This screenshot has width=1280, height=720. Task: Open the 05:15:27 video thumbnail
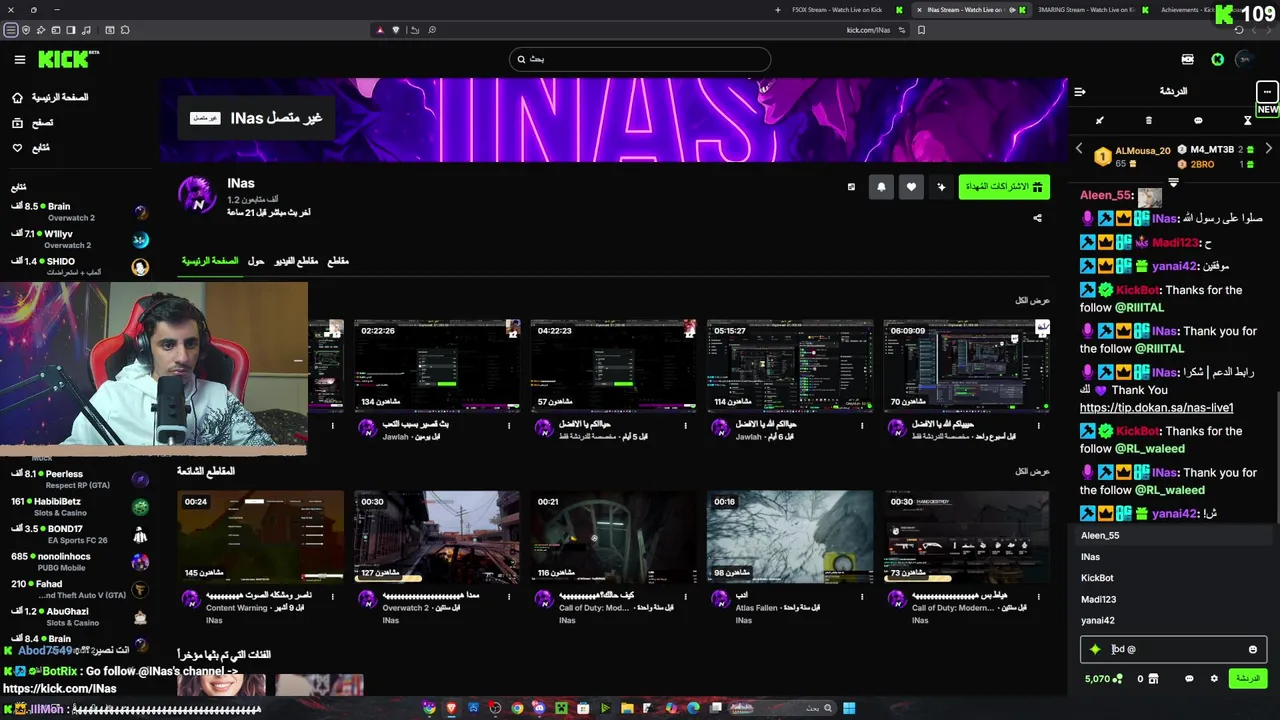click(x=790, y=366)
